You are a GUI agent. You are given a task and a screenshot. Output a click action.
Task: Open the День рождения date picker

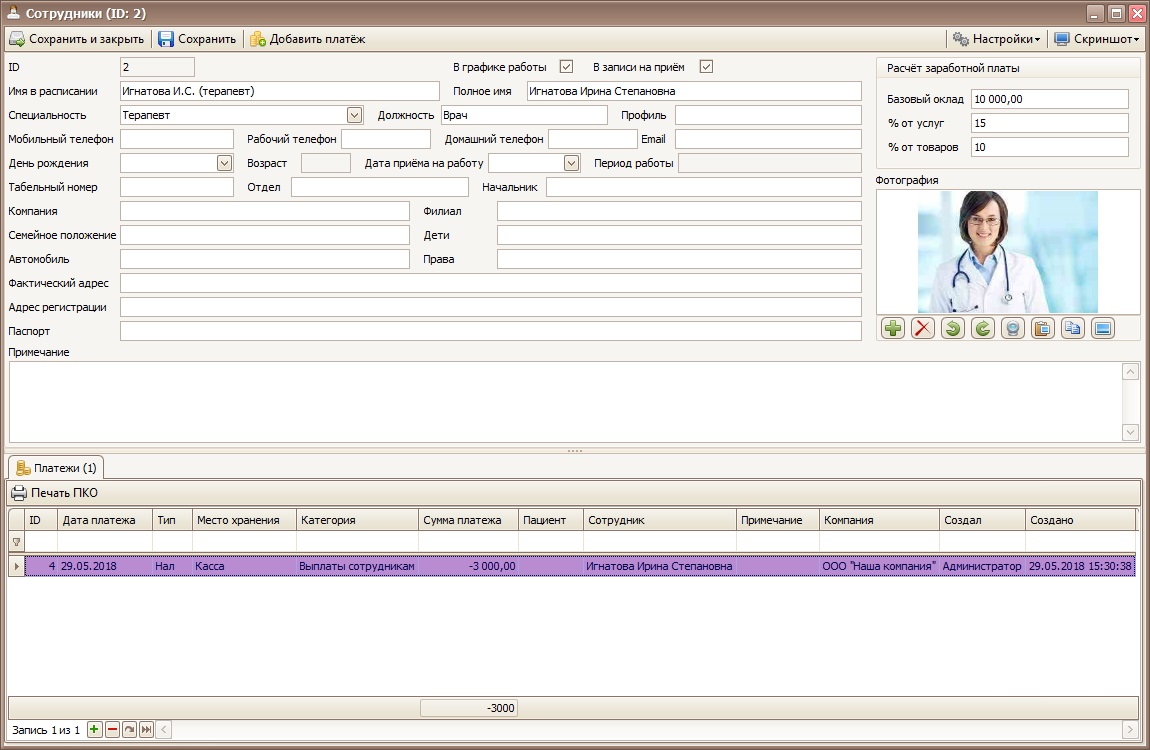point(224,163)
